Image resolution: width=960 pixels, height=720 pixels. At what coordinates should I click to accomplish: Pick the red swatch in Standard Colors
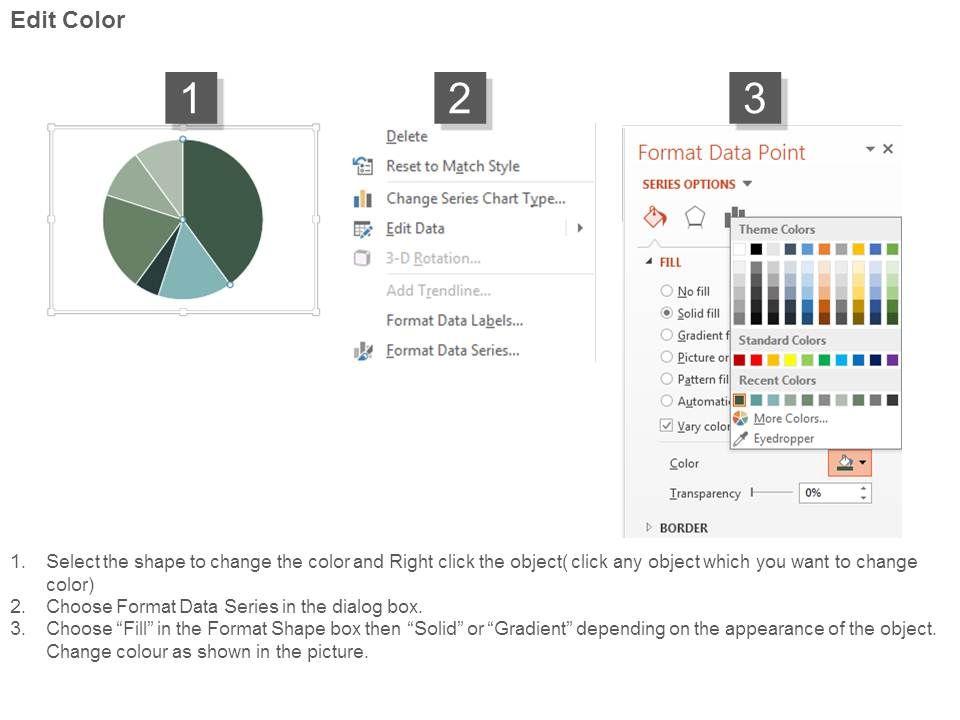pyautogui.click(x=756, y=360)
